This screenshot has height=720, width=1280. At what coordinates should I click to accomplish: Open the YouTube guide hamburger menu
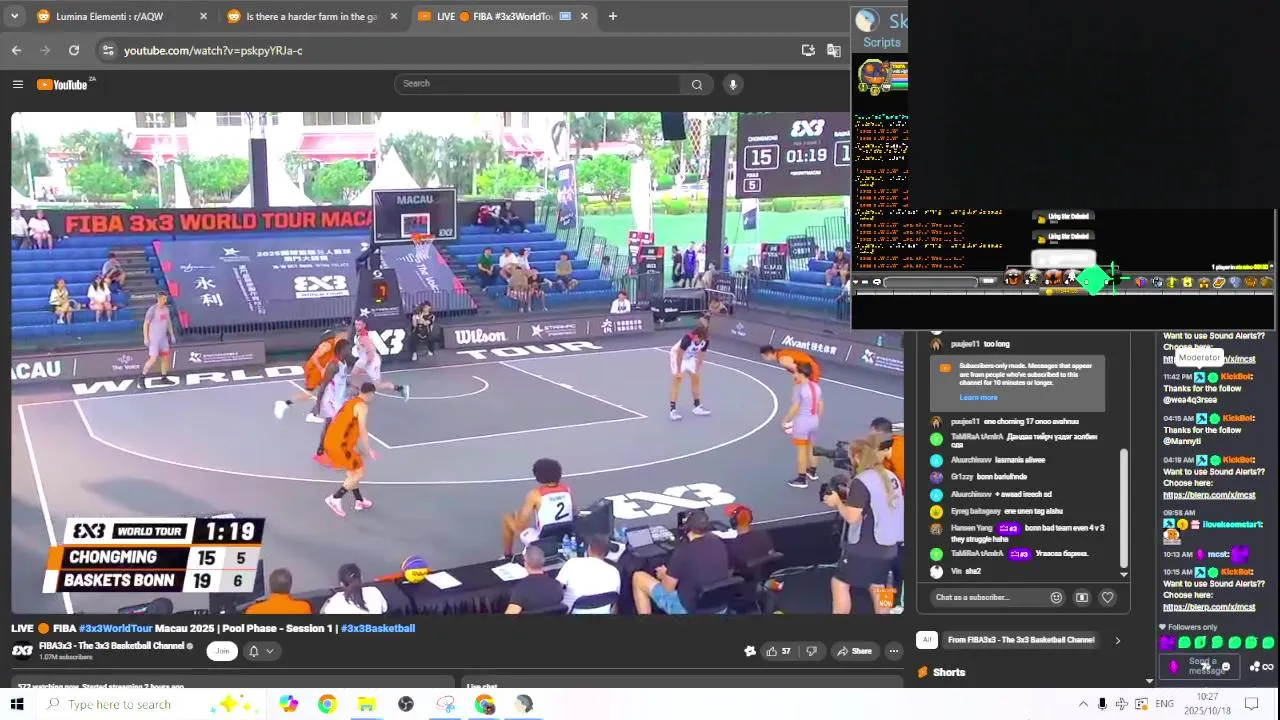coord(17,84)
